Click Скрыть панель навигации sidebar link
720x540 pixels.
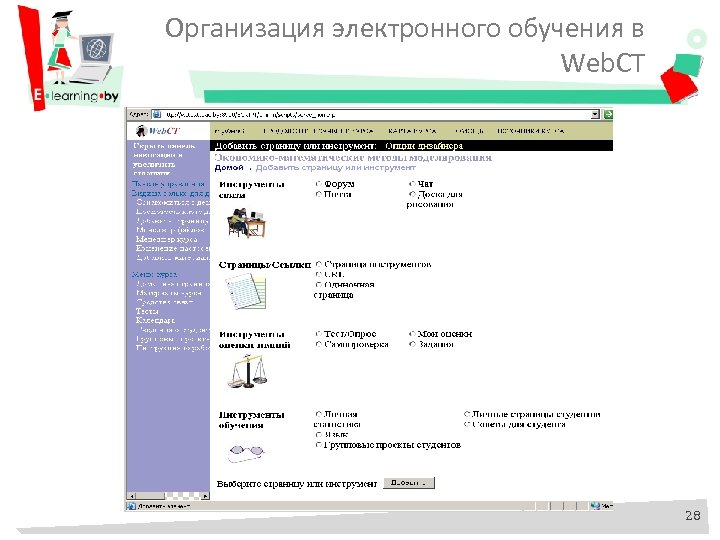coord(164,159)
